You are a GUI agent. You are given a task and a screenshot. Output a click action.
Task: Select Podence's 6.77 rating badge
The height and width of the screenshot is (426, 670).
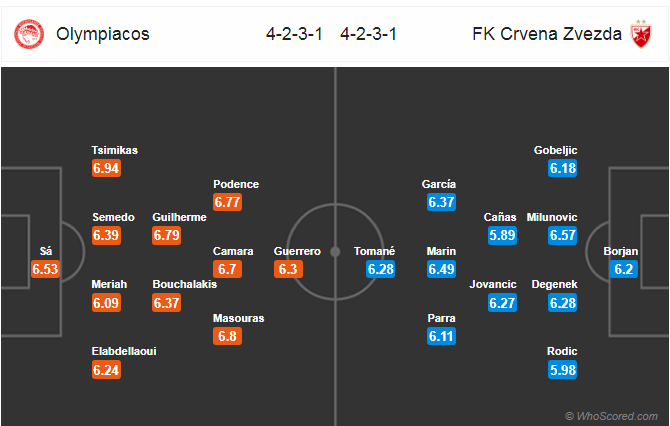(227, 202)
